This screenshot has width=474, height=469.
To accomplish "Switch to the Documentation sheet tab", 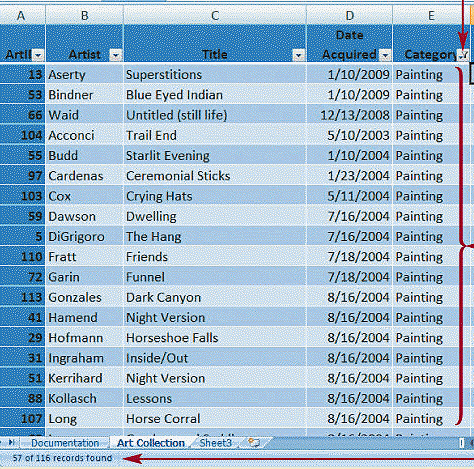I will click(x=65, y=443).
